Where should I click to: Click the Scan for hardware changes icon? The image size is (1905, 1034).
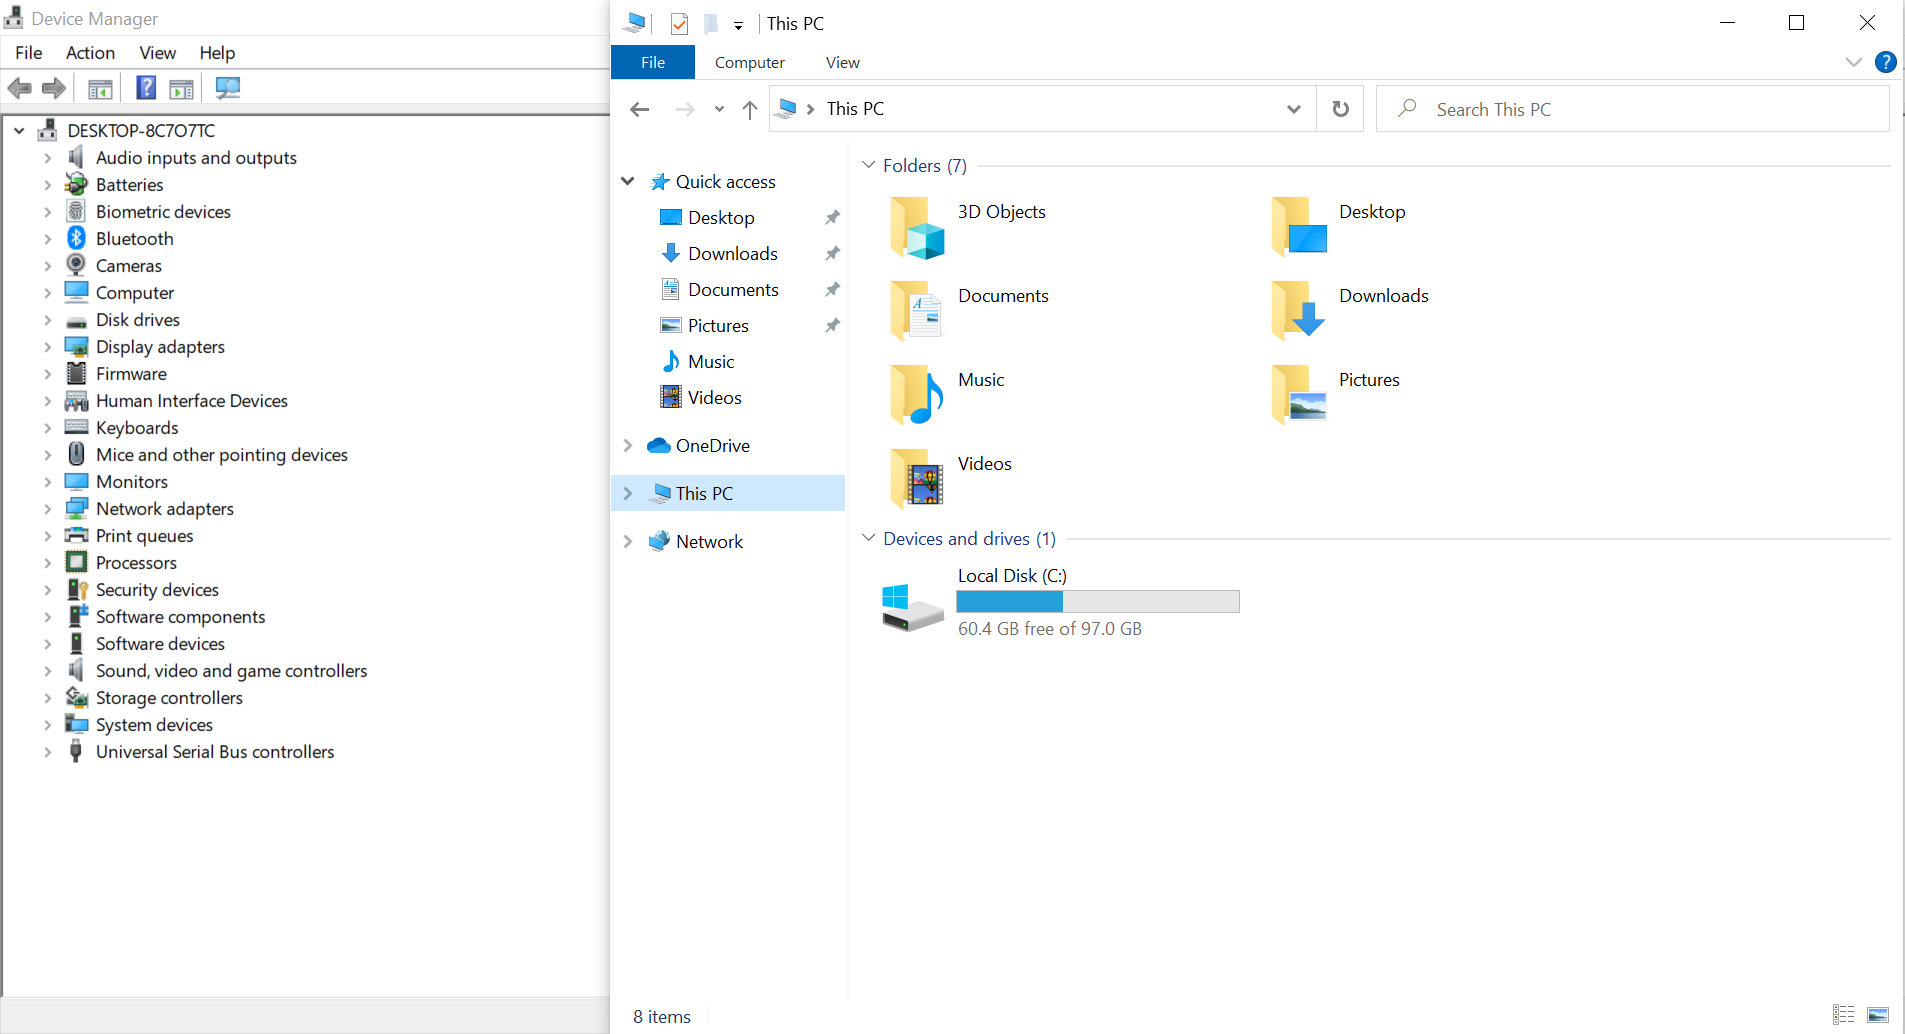pyautogui.click(x=228, y=88)
